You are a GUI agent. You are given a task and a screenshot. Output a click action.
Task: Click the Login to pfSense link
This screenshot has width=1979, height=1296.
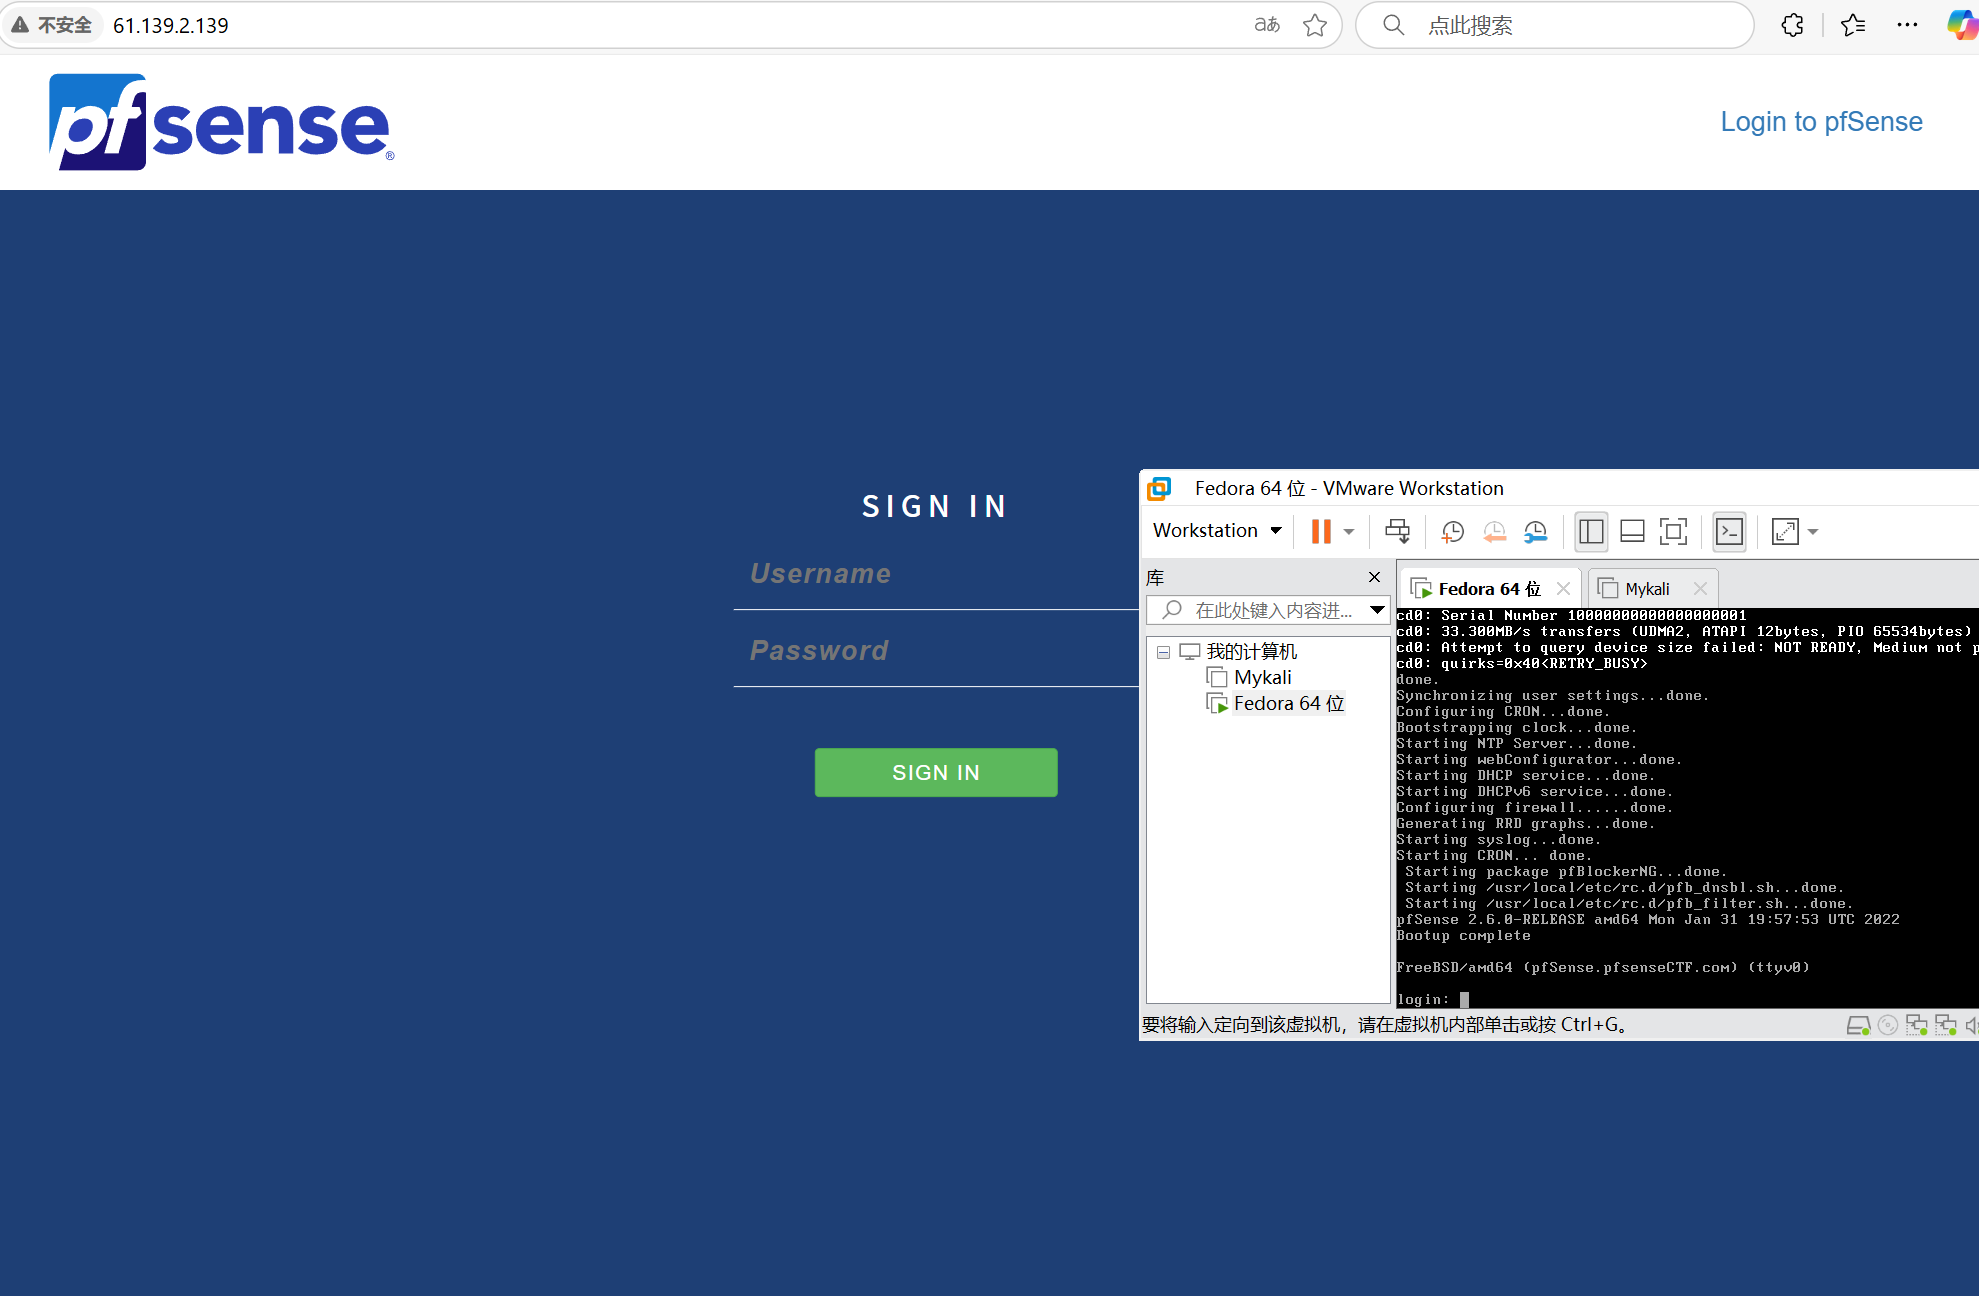1821,122
